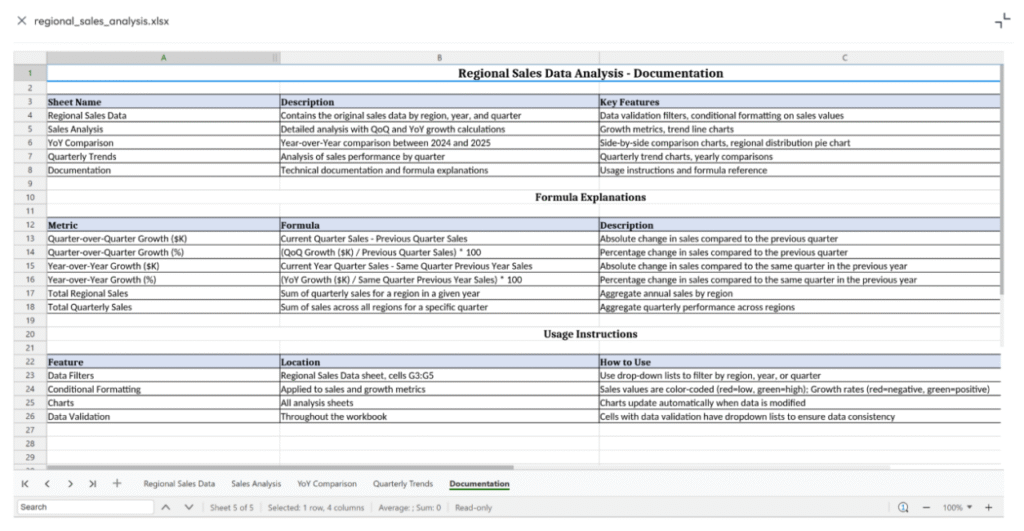This screenshot has height=531, width=1024.
Task: Go to the next sheet tab arrow
Action: (x=70, y=484)
